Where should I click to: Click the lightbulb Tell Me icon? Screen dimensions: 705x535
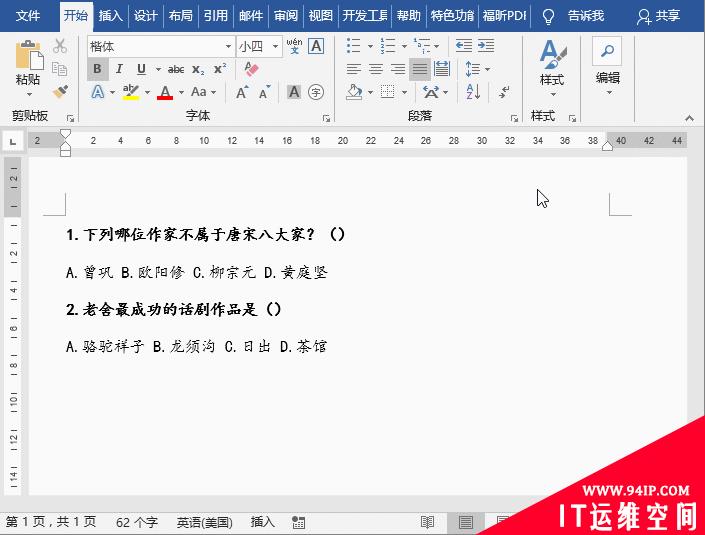click(x=548, y=17)
